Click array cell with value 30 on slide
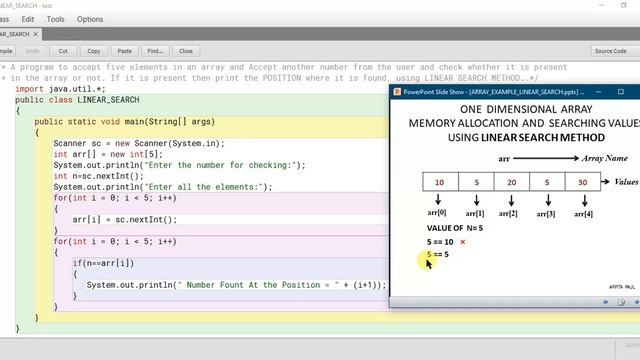 [582, 182]
